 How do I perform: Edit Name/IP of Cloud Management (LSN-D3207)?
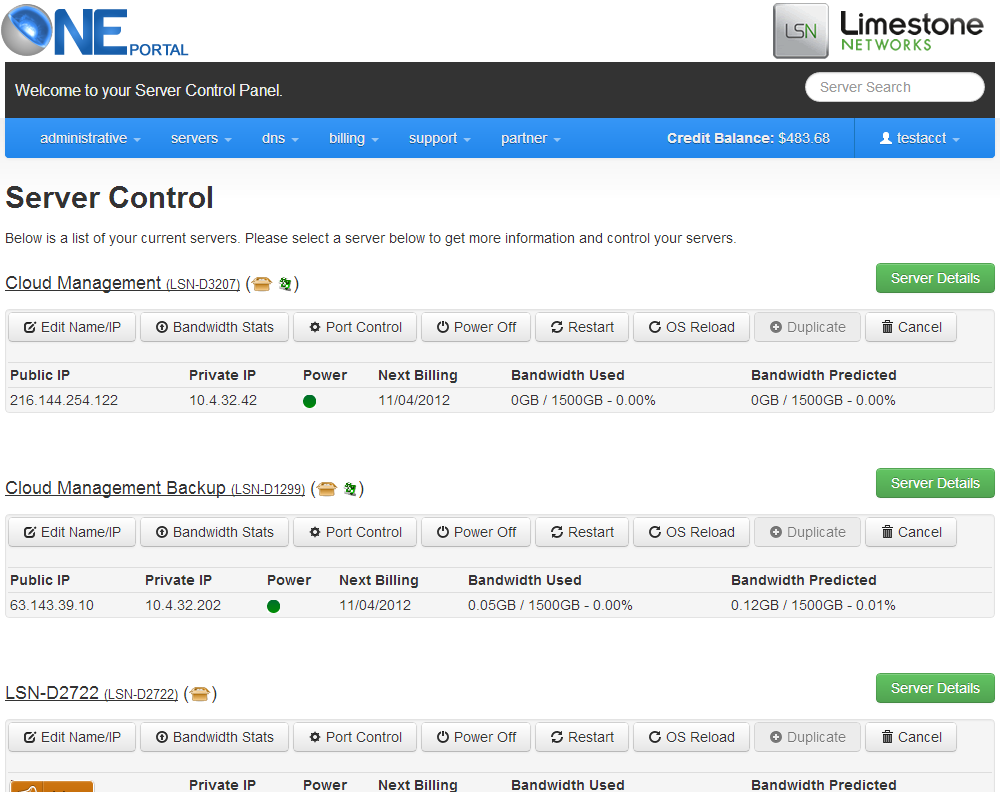click(x=72, y=327)
